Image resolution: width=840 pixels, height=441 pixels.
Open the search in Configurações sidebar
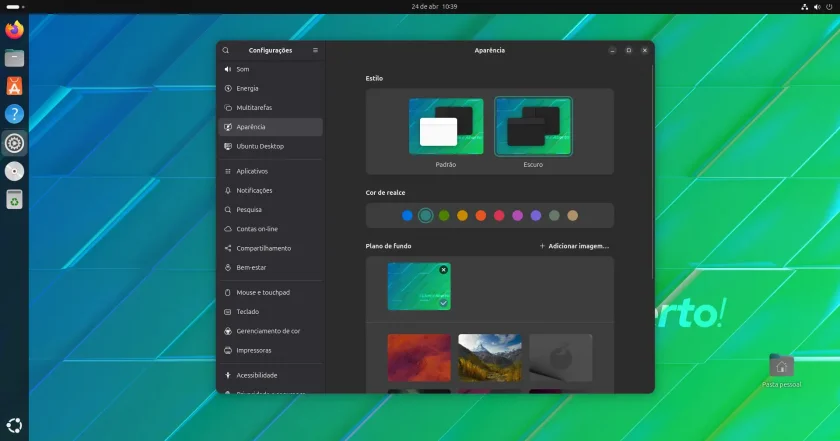(226, 50)
